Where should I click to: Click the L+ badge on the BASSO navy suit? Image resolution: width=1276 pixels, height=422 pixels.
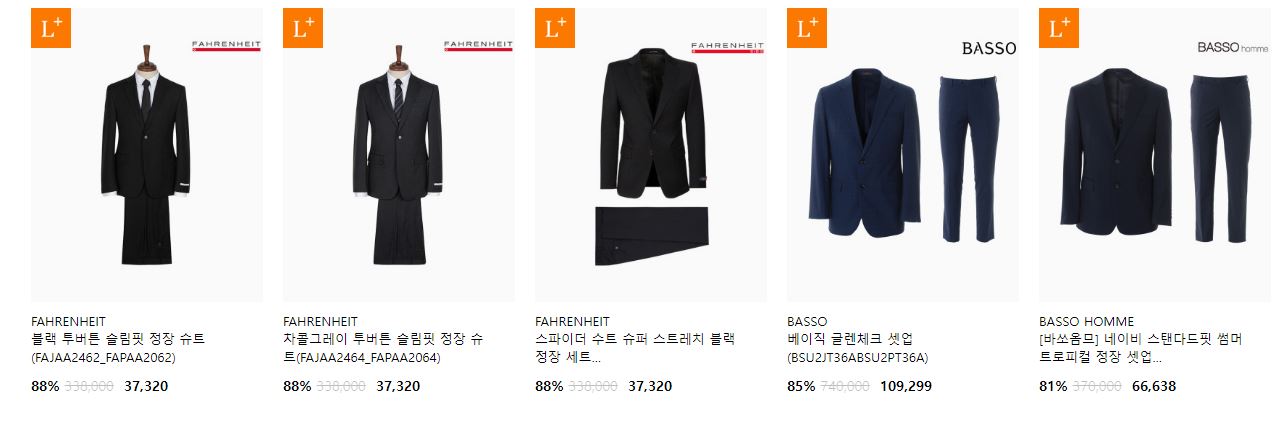[807, 28]
